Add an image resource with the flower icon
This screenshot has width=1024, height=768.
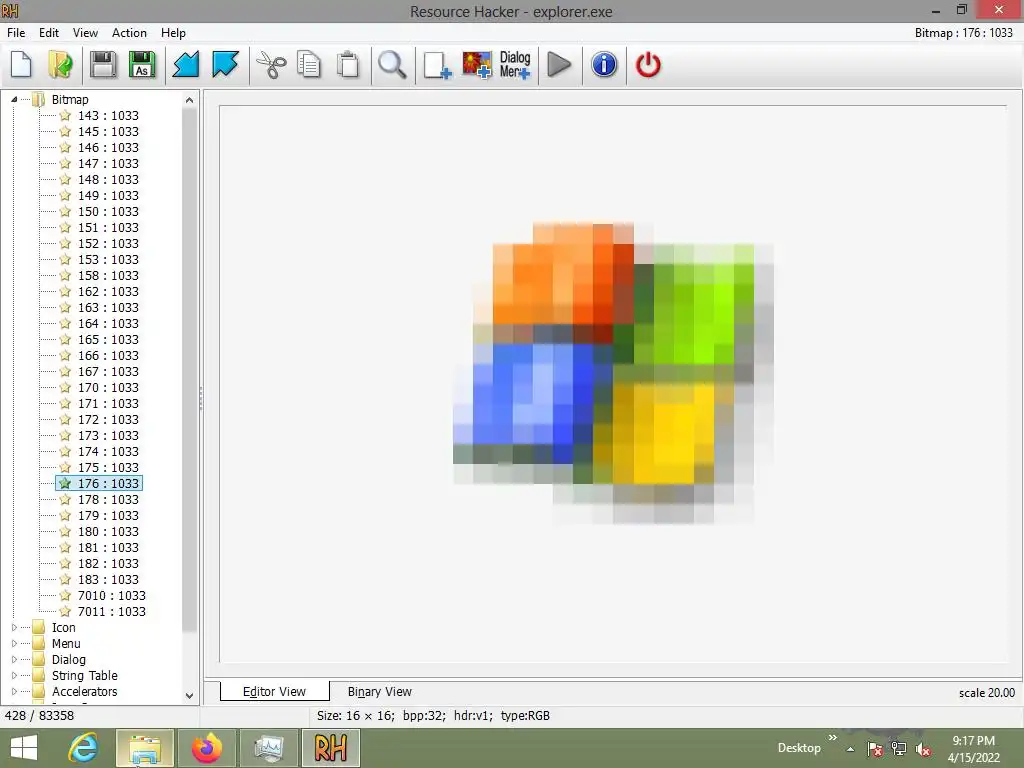pos(477,65)
